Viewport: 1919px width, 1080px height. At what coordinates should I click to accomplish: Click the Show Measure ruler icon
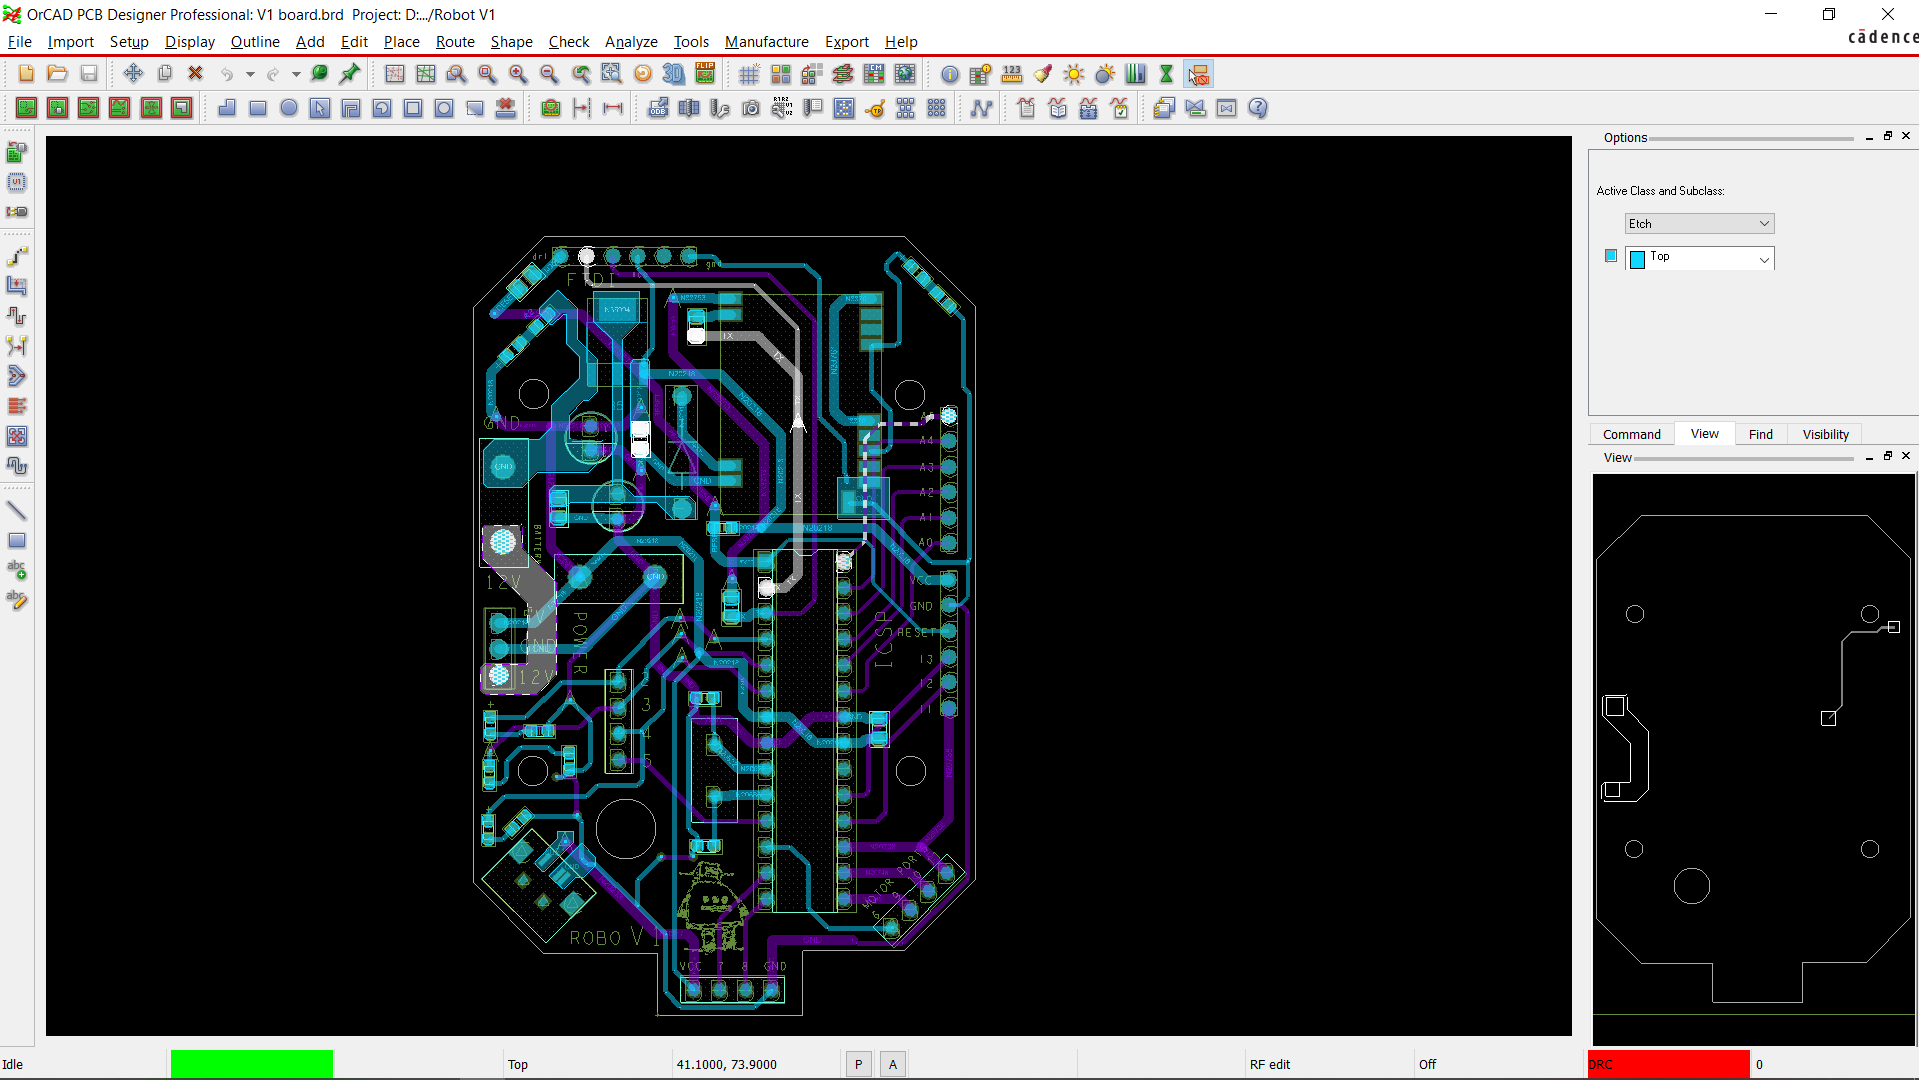click(x=1012, y=74)
